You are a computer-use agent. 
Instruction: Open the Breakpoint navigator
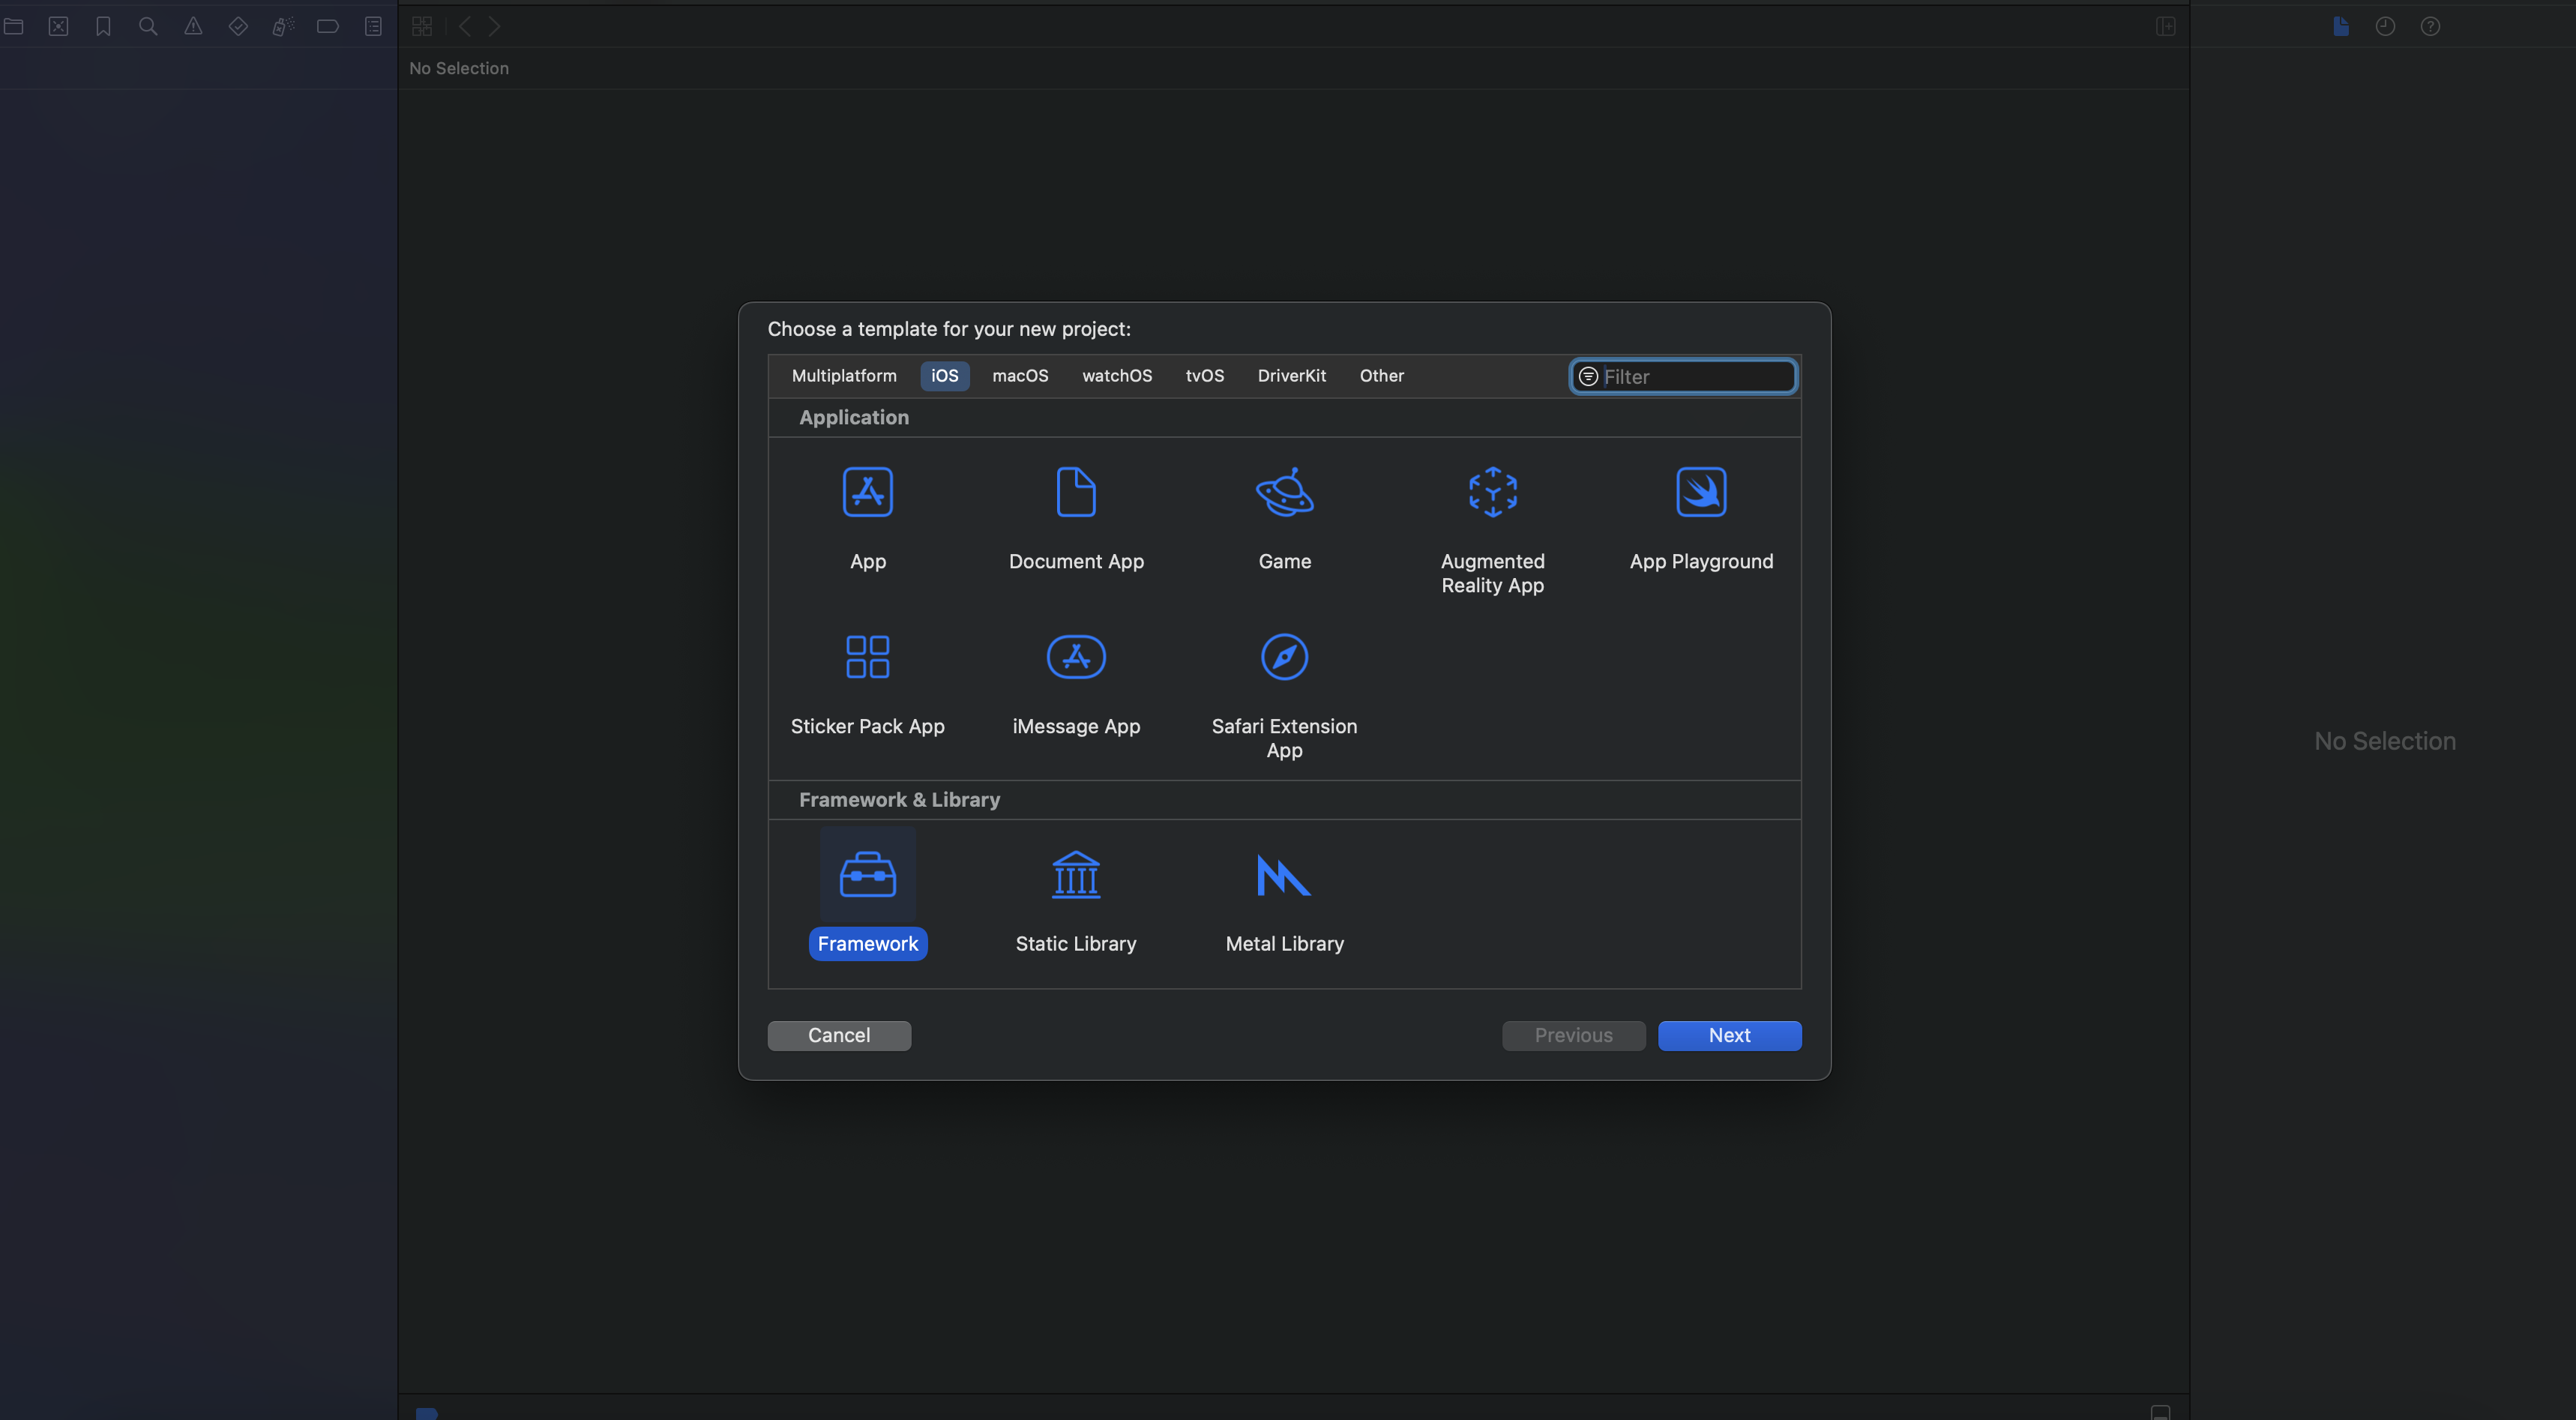(328, 27)
